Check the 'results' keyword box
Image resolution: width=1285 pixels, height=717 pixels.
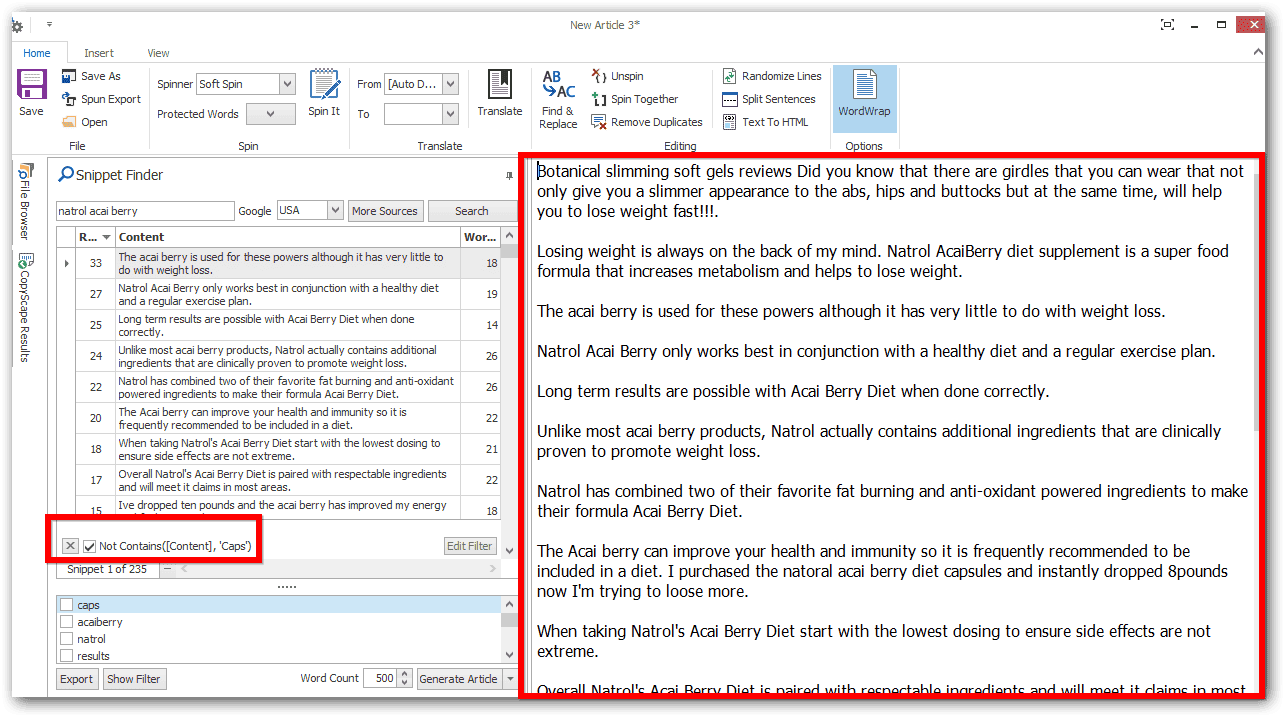pos(67,656)
